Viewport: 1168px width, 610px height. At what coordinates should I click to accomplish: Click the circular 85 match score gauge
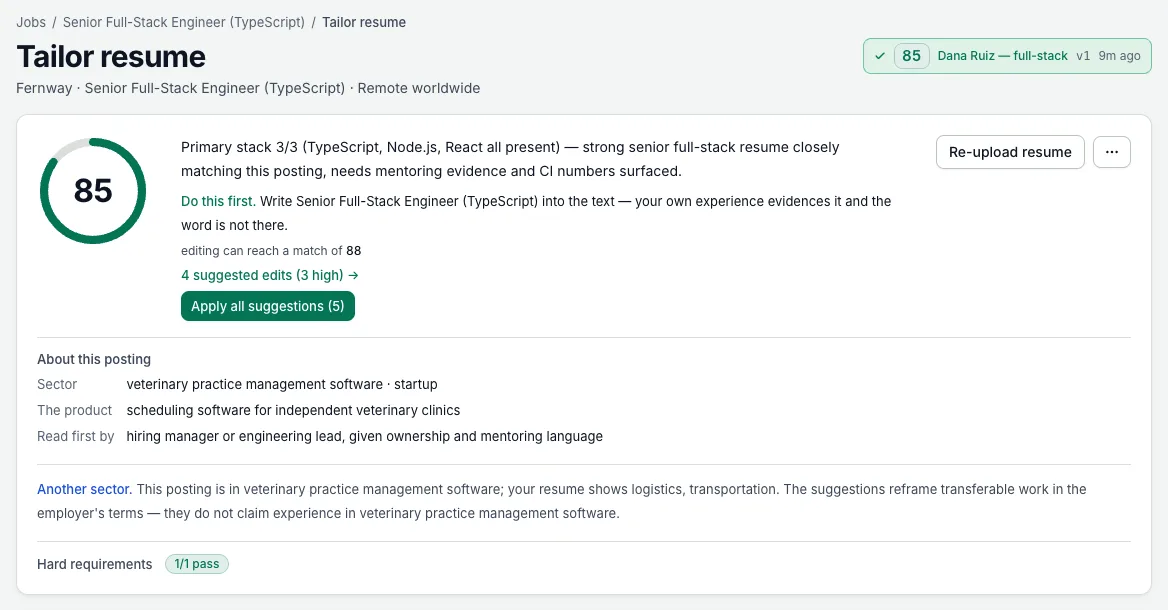[93, 191]
